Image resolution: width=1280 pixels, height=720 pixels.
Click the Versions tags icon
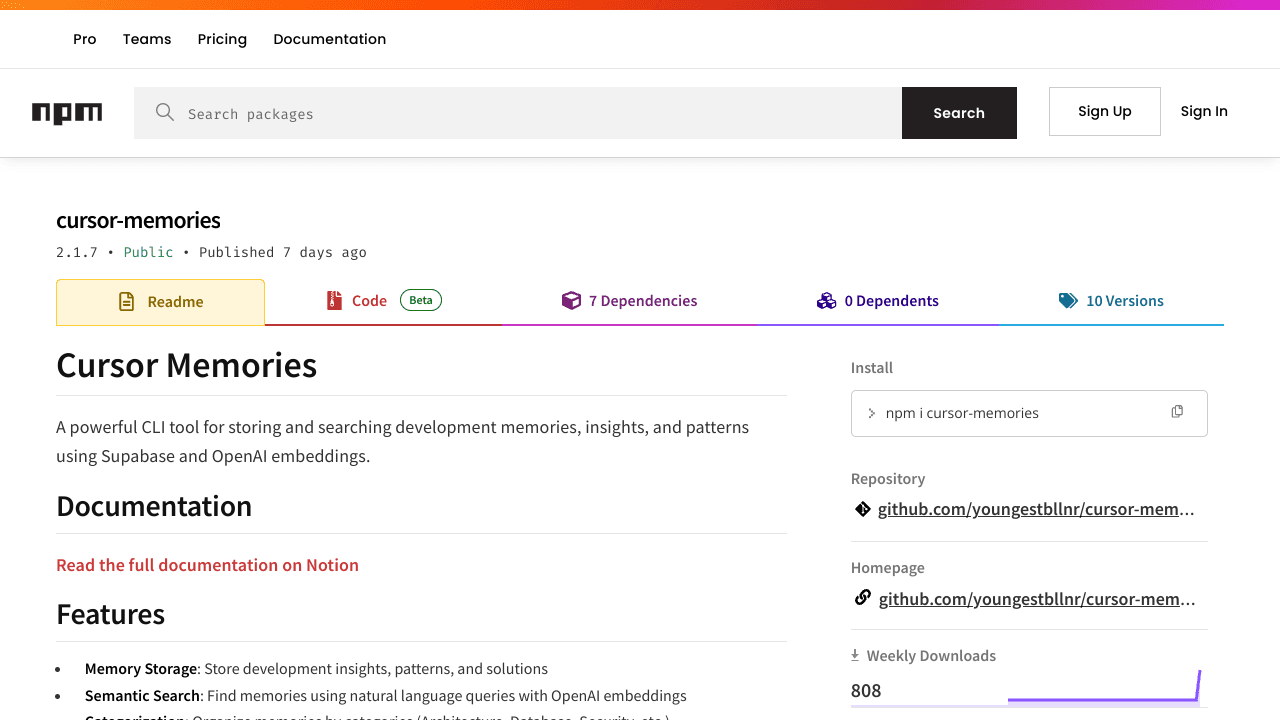coord(1068,300)
